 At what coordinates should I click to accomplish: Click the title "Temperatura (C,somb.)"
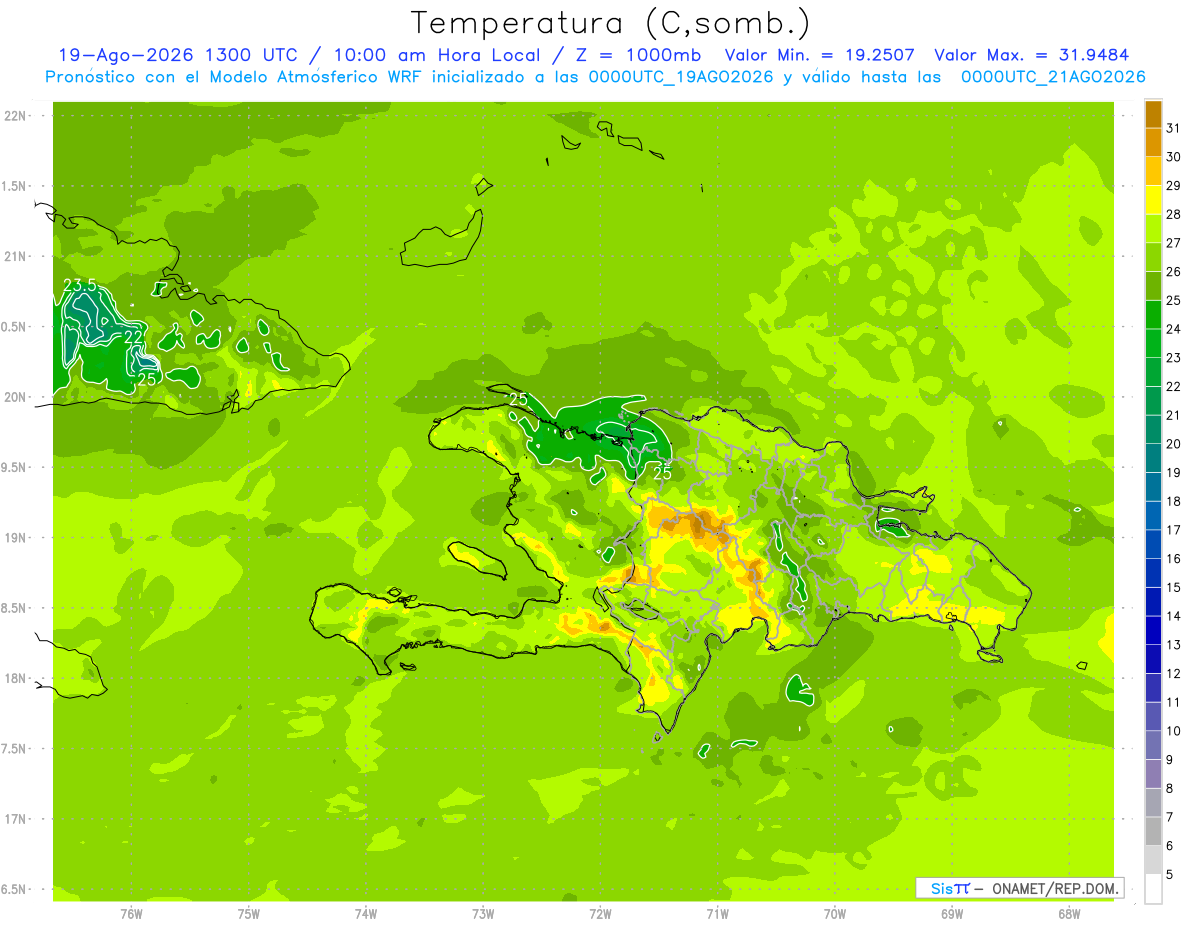coord(610,23)
